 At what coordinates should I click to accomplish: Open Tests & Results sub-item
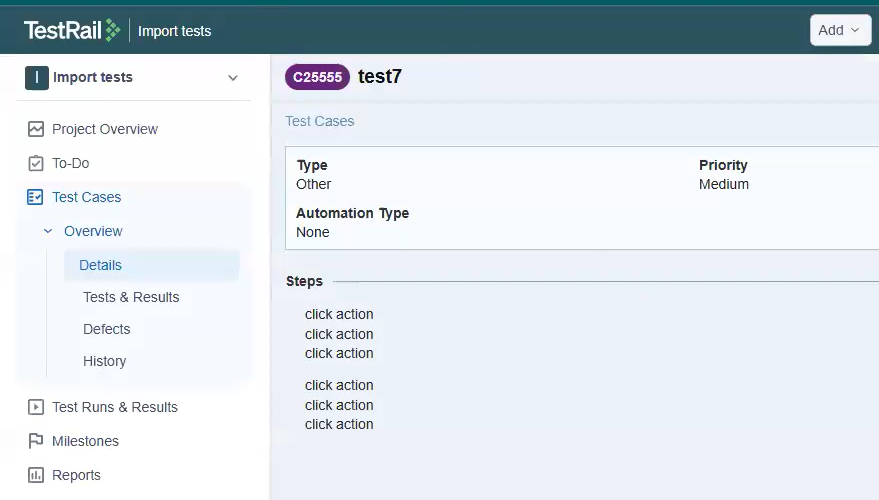coord(131,297)
